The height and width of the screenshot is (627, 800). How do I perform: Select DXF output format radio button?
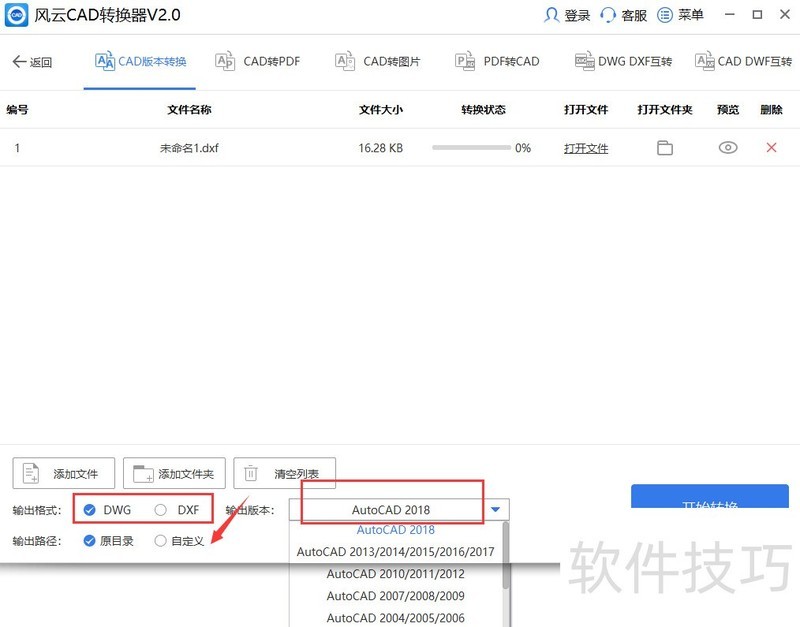coord(161,510)
